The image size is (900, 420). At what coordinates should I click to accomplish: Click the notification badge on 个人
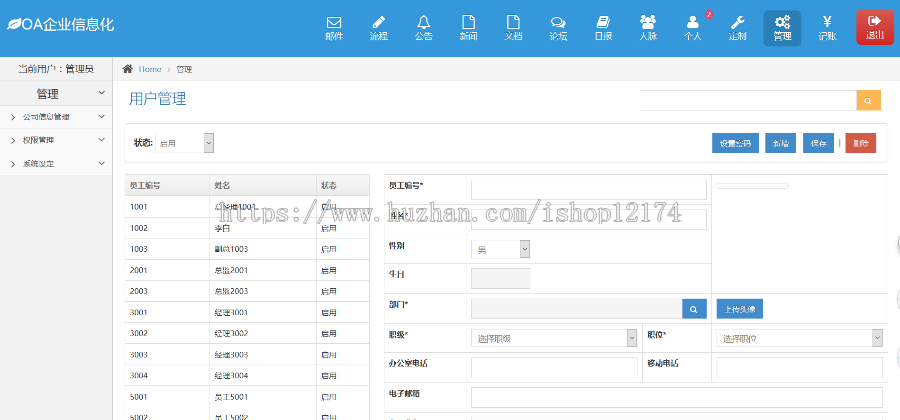pos(709,14)
